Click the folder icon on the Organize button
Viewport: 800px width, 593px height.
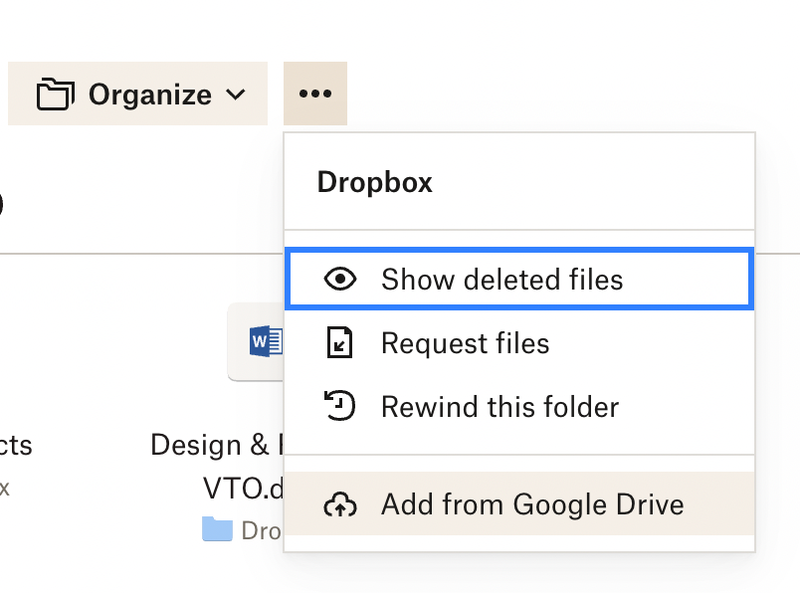58,93
